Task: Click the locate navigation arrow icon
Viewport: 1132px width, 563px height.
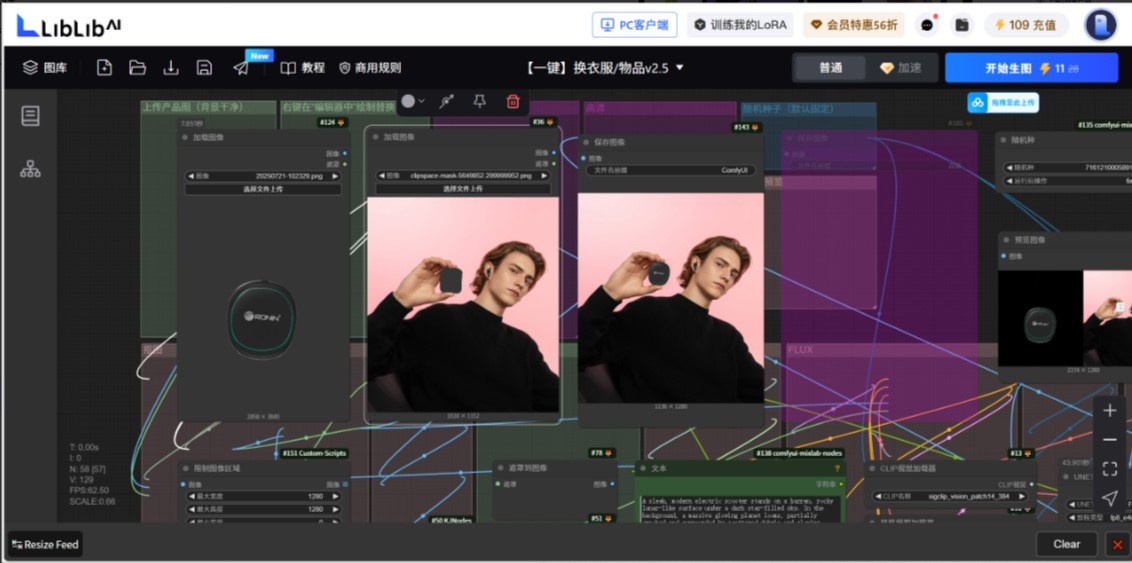Action: click(x=1110, y=499)
